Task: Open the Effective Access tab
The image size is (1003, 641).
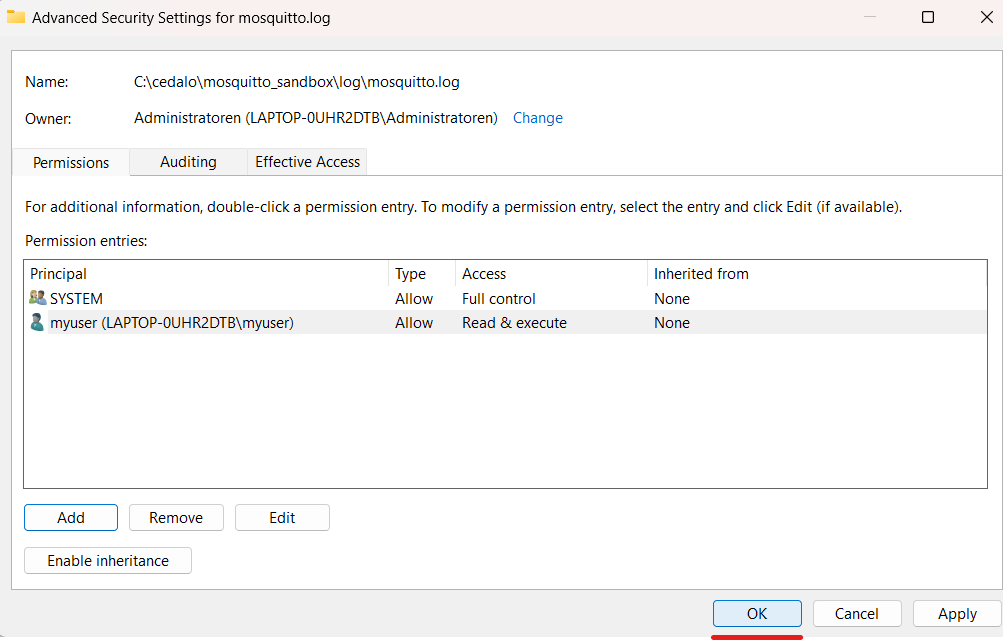Action: [306, 162]
